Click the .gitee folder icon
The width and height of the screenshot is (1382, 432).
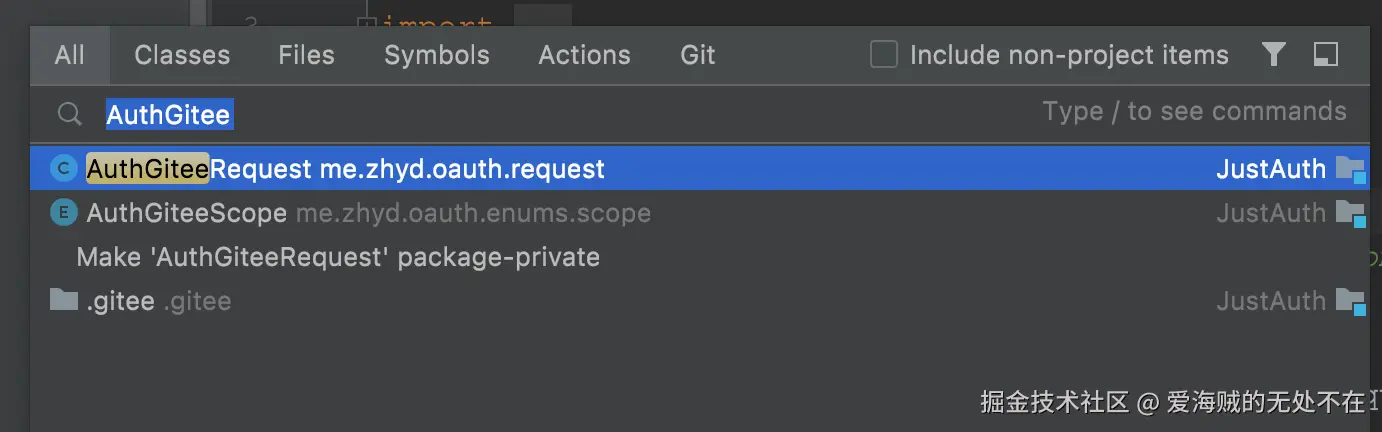click(63, 300)
